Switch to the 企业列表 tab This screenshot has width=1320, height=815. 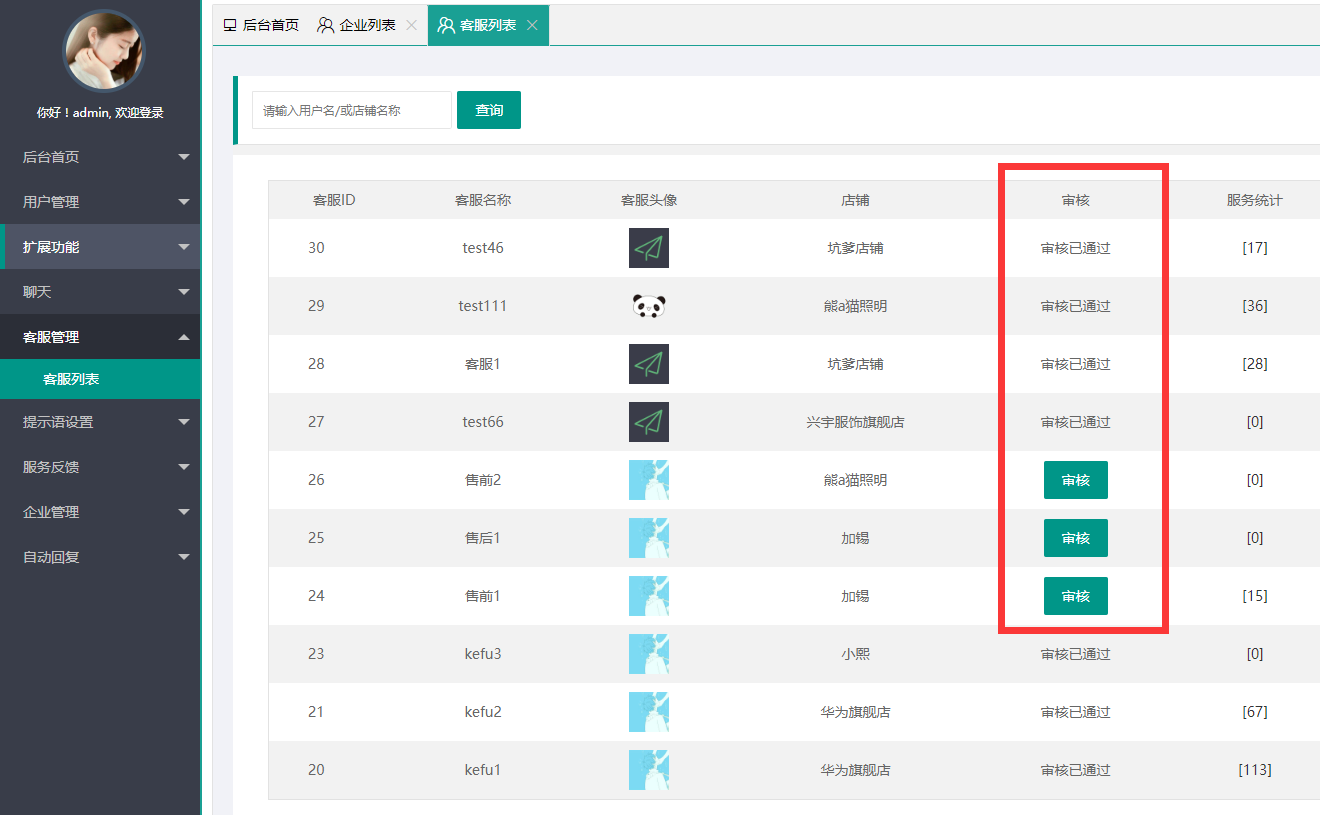point(358,25)
